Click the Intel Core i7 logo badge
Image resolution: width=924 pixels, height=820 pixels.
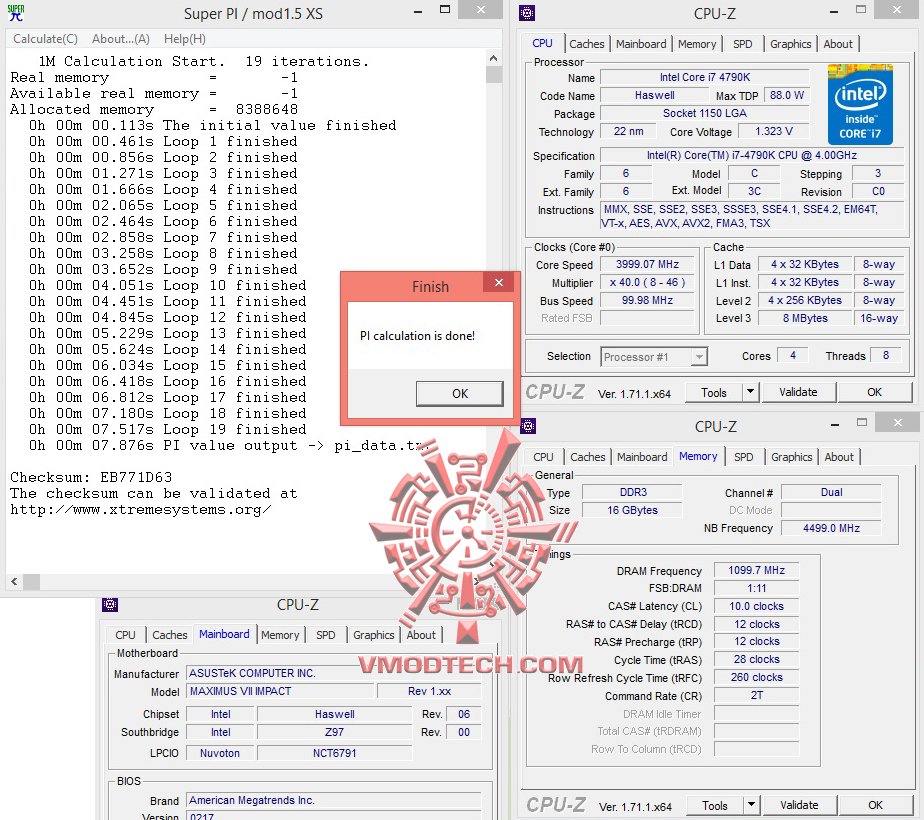click(x=860, y=104)
